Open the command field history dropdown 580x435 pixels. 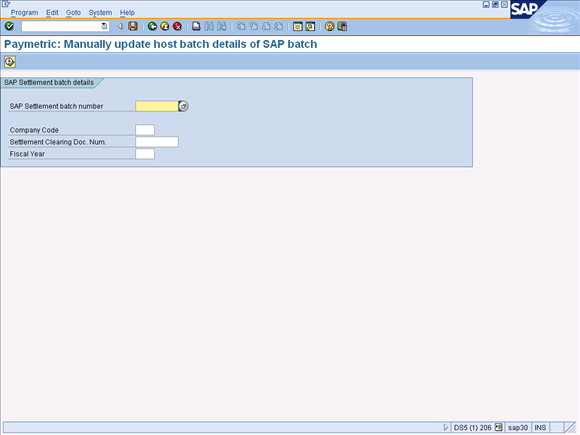[104, 26]
